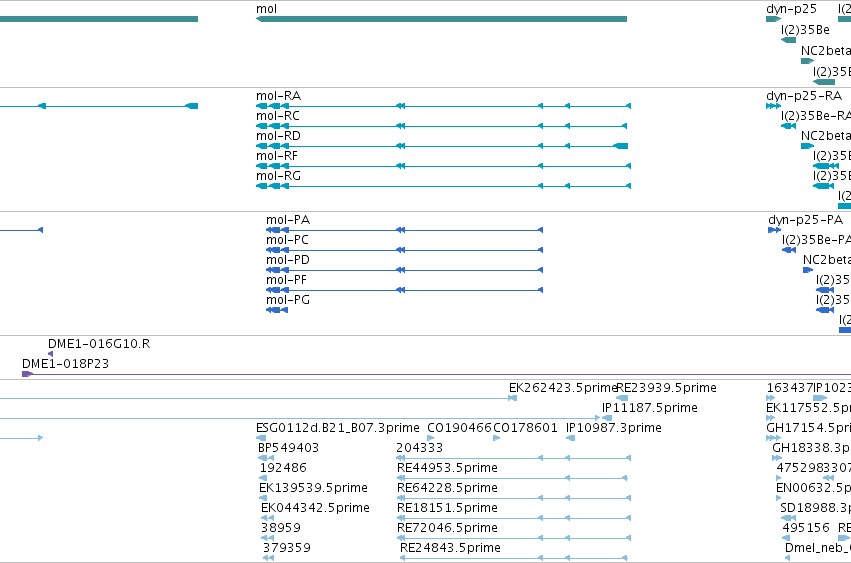Click the mol-PD protein label
851x563 pixels.
click(288, 260)
